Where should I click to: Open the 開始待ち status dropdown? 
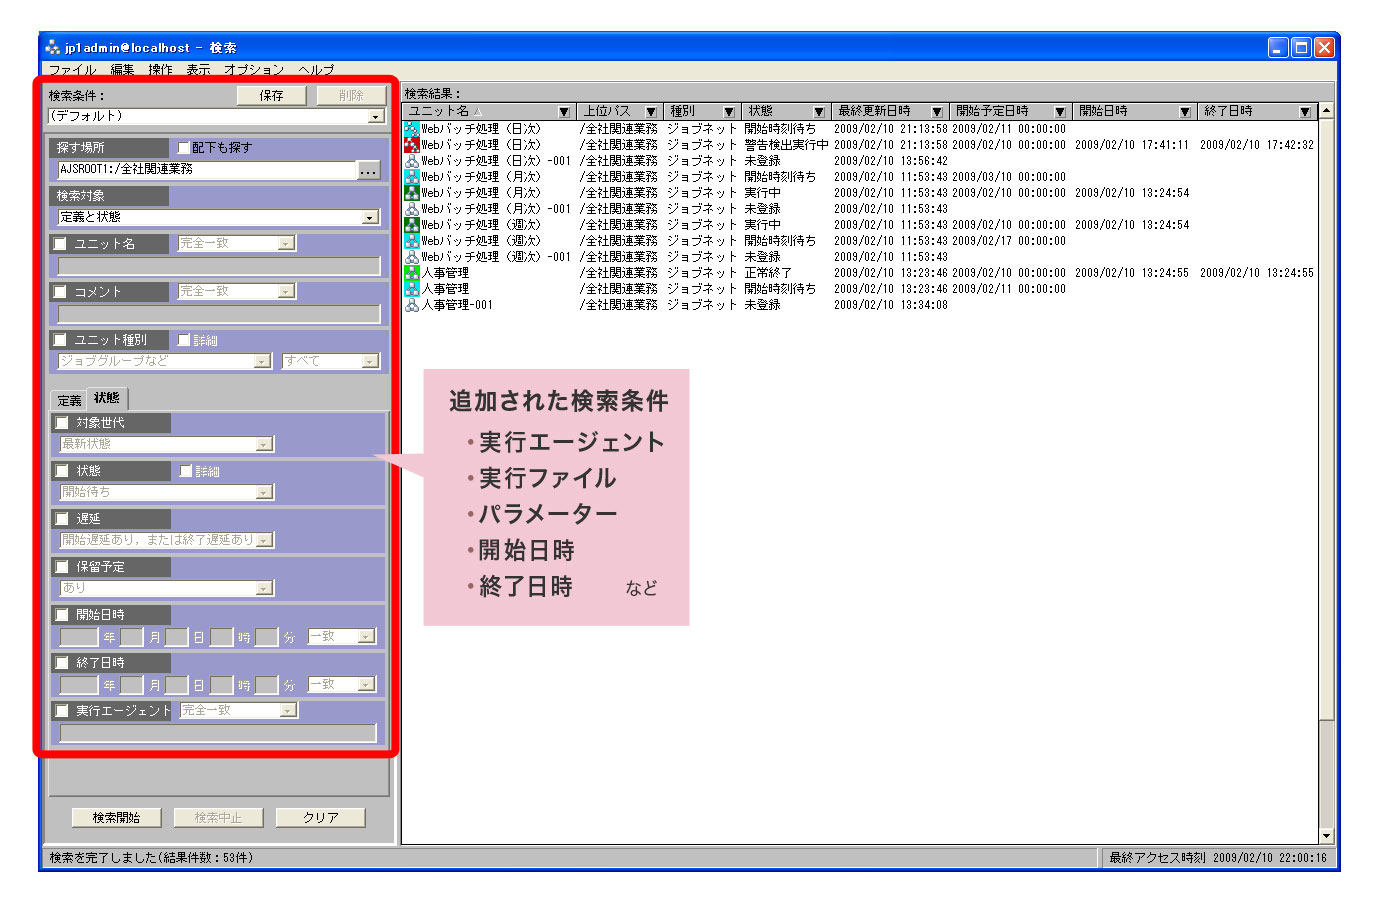click(x=264, y=492)
